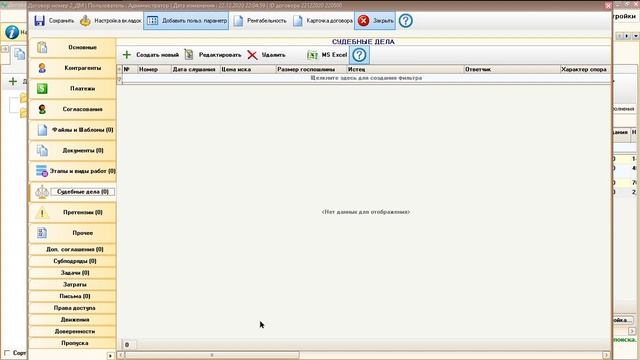Open Файлы и Шаблоны (0) tab

[x=73, y=130]
